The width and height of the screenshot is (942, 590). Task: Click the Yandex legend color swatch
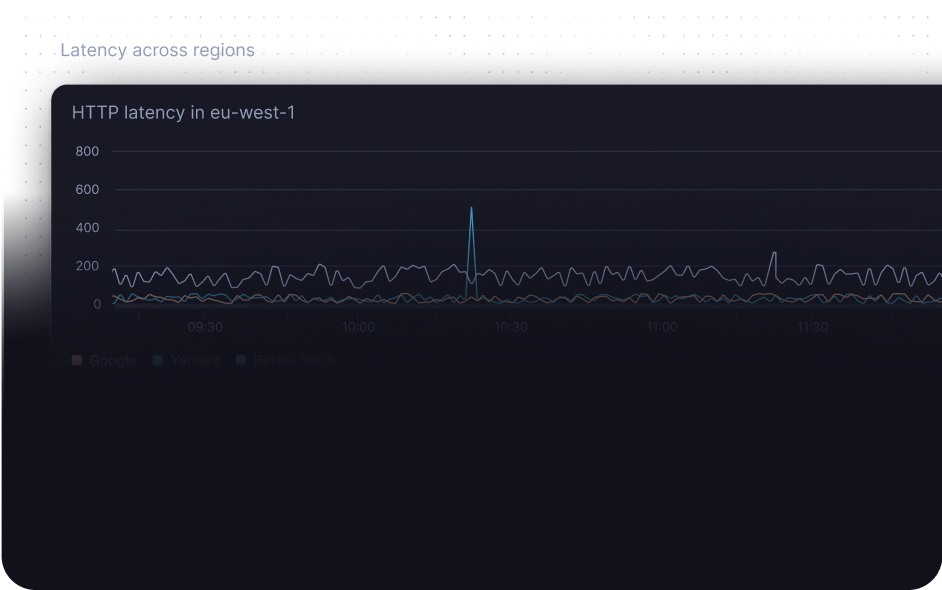pos(158,360)
